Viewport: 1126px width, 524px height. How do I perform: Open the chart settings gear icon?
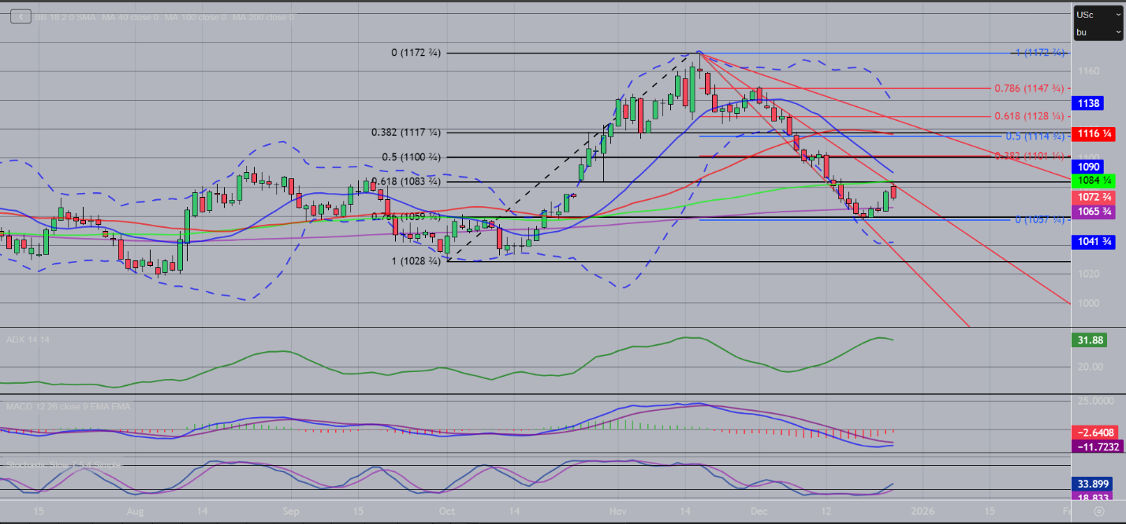1098,511
